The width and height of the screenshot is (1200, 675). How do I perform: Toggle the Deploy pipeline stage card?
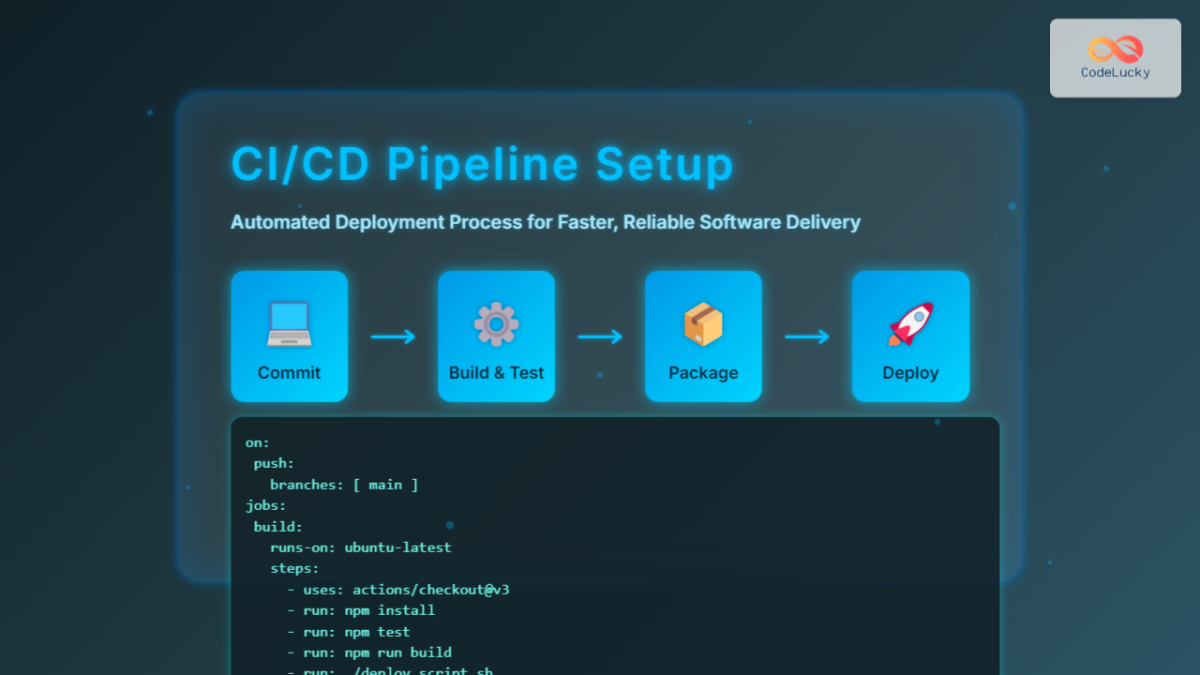click(x=910, y=336)
